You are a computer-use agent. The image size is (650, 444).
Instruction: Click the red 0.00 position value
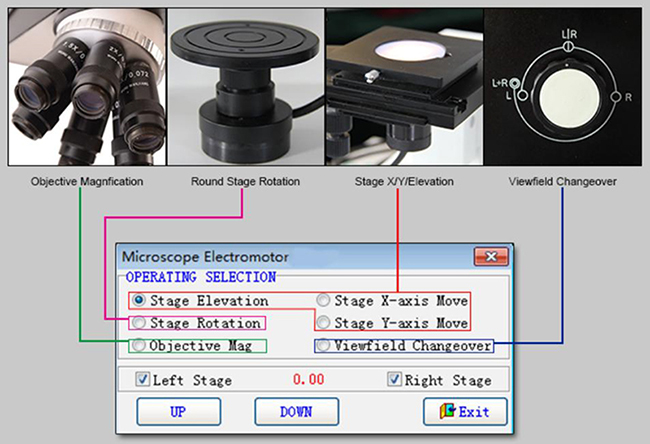[309, 379]
